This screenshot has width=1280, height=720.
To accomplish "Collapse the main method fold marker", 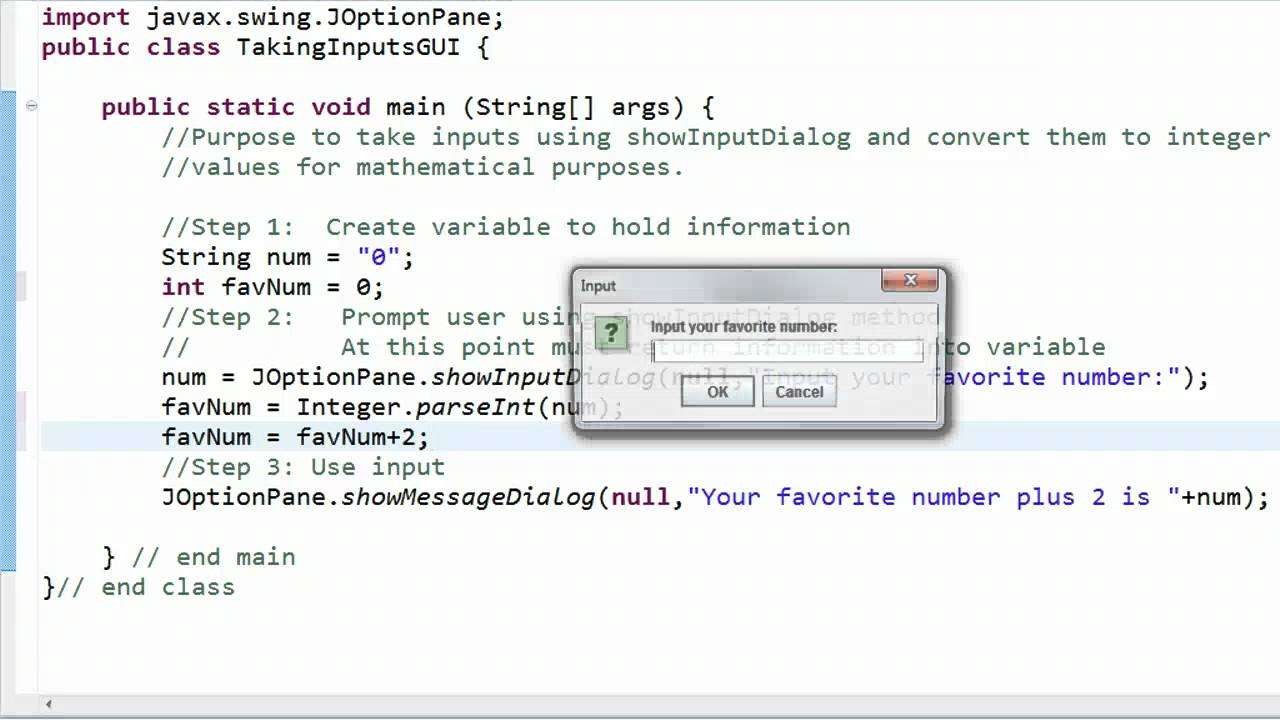I will 31,106.
